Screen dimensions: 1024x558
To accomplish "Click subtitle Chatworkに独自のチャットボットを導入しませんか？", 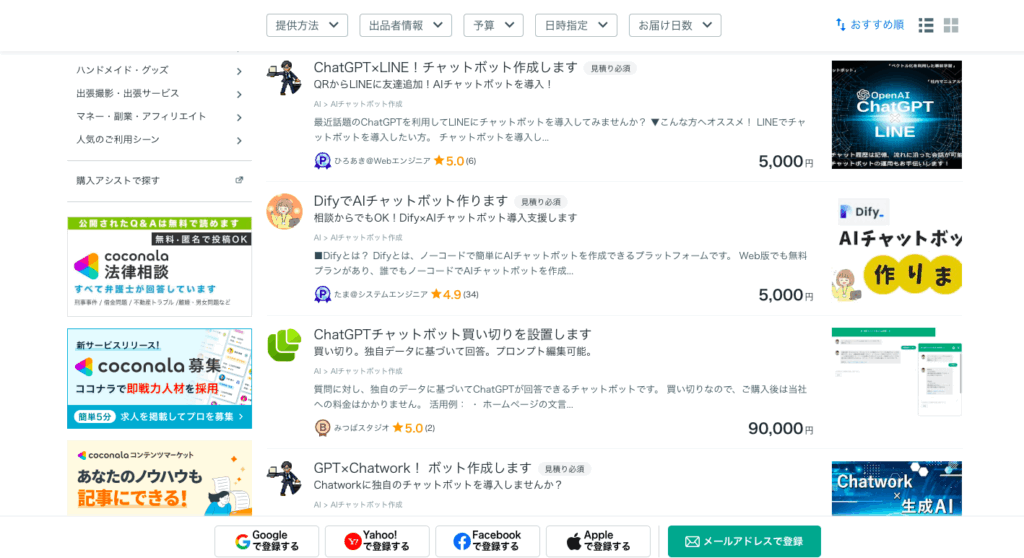I will [438, 485].
